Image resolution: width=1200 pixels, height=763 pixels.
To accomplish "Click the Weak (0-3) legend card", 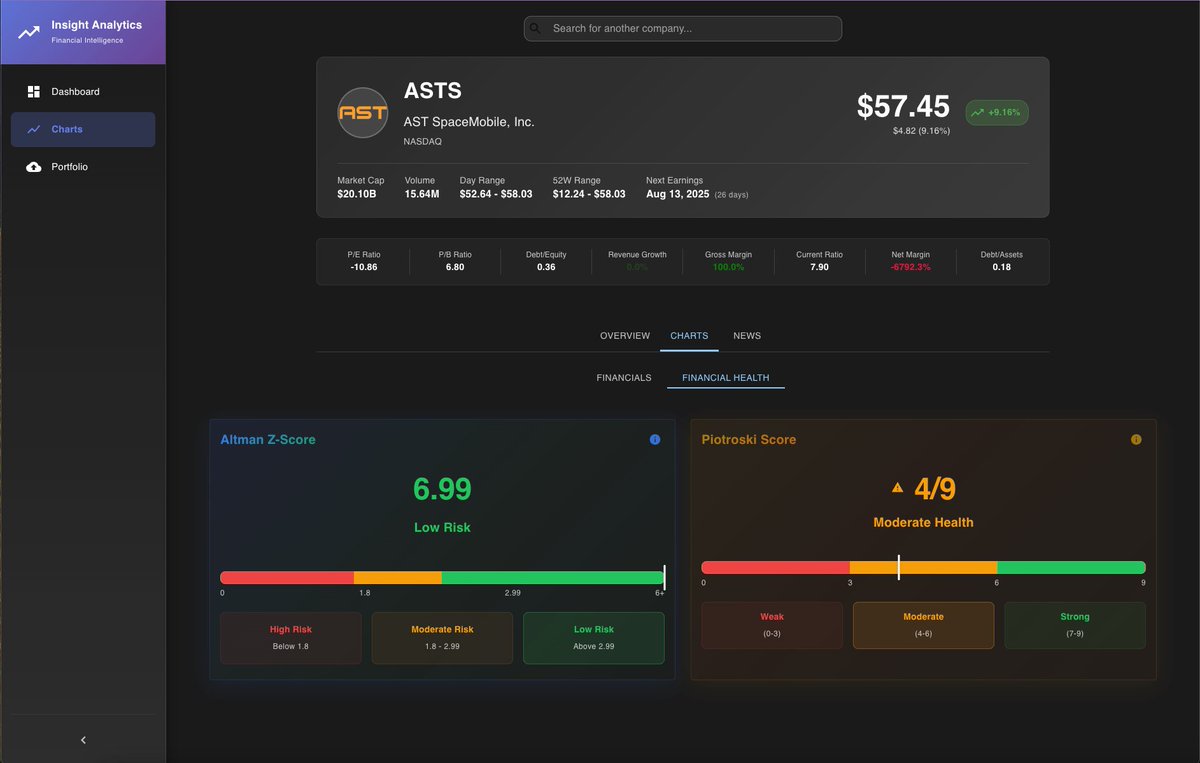I will [772, 625].
